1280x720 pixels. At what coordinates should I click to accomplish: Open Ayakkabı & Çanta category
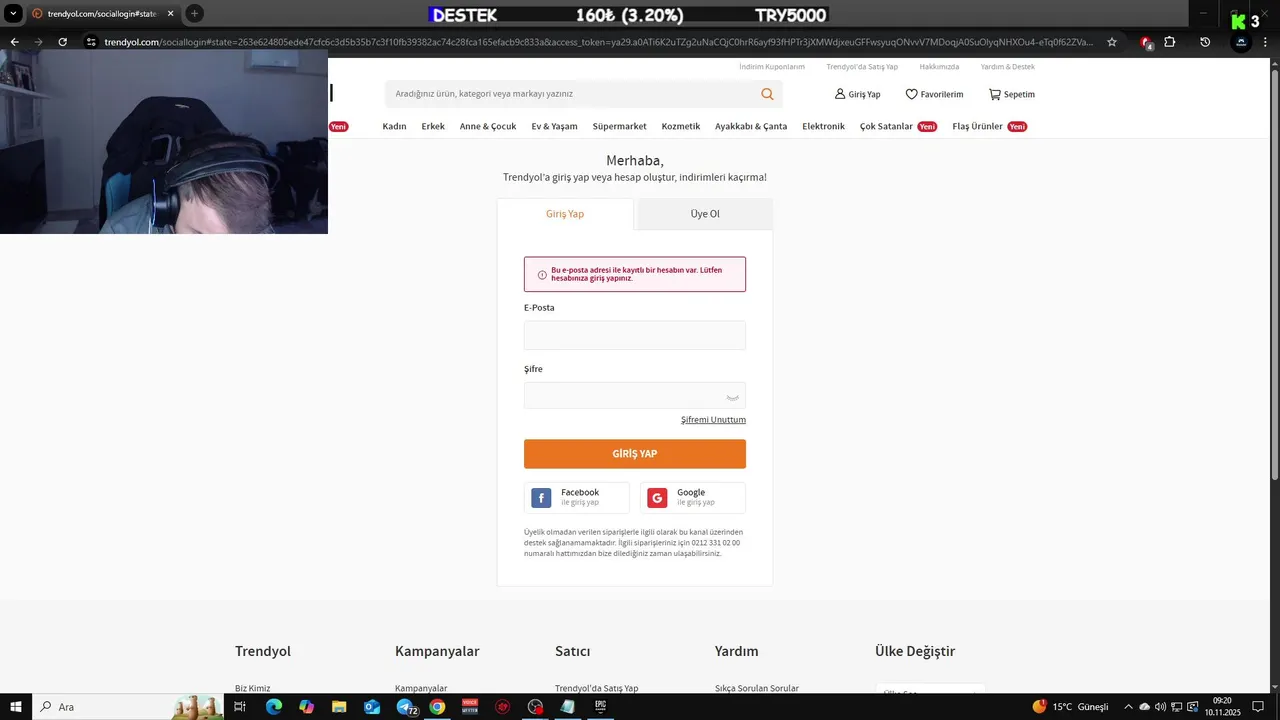[751, 127]
